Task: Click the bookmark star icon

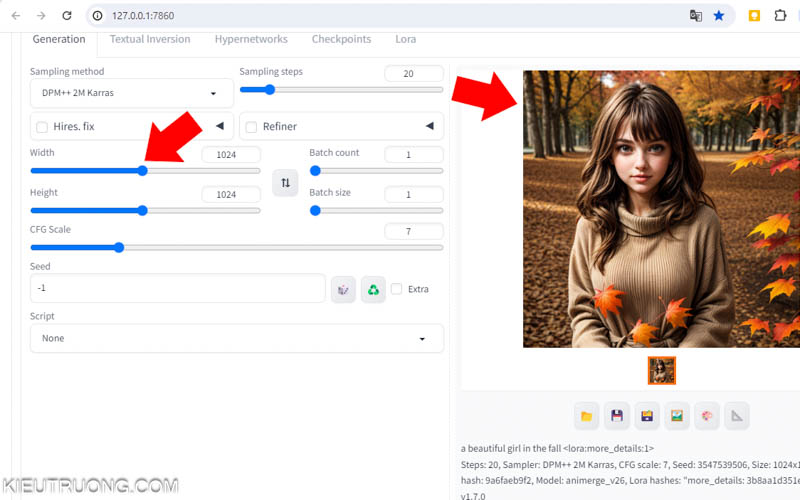Action: tap(719, 16)
